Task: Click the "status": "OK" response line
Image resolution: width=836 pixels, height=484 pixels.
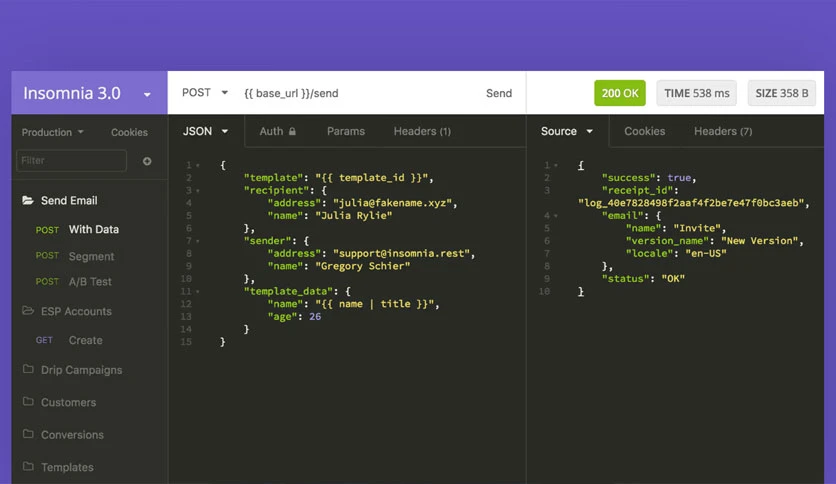Action: click(643, 279)
